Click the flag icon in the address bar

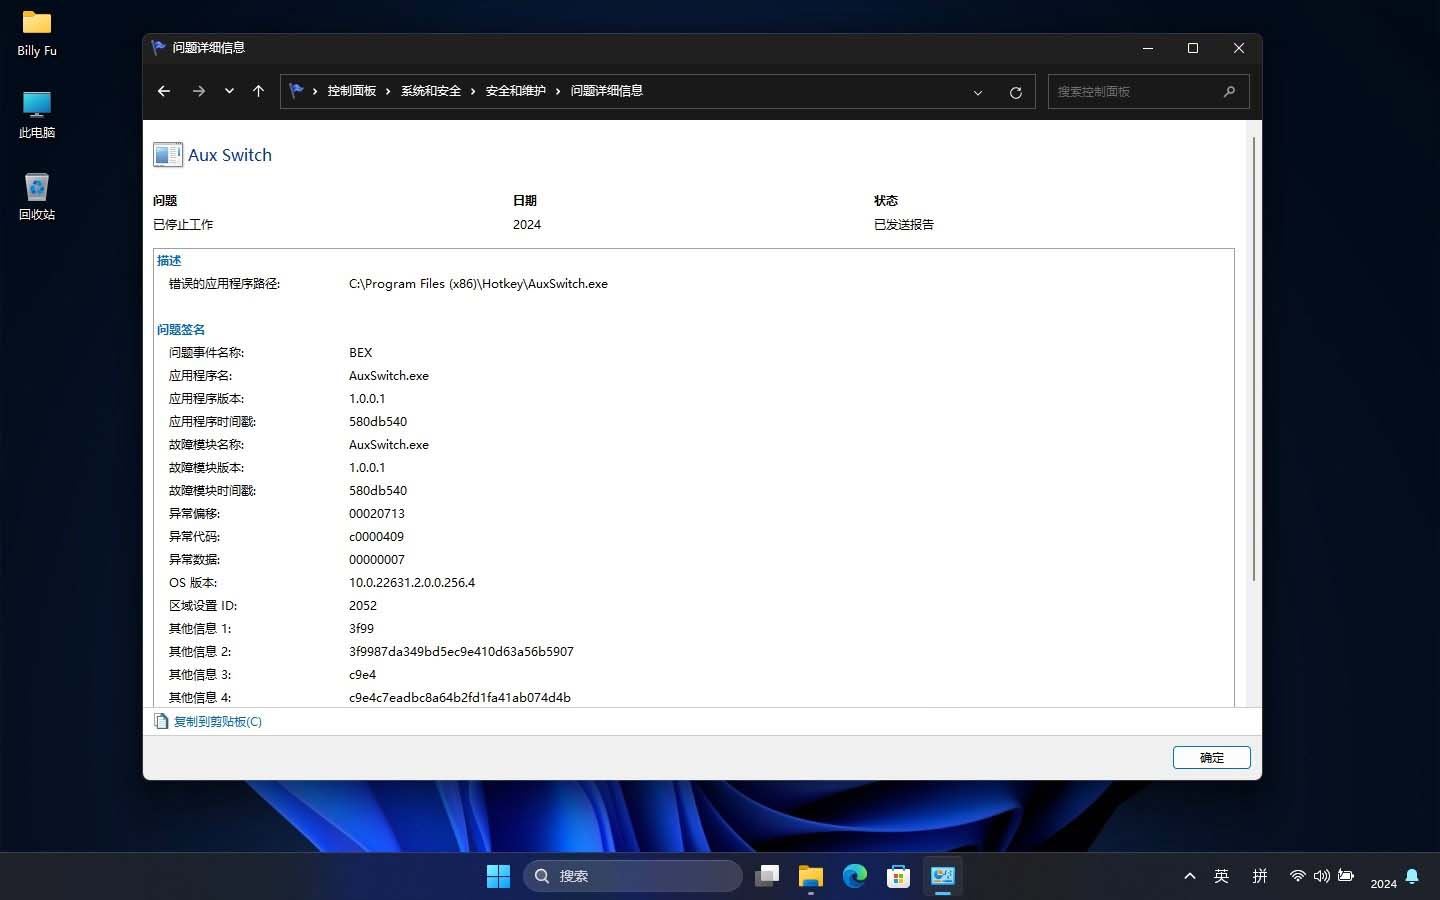click(x=296, y=90)
